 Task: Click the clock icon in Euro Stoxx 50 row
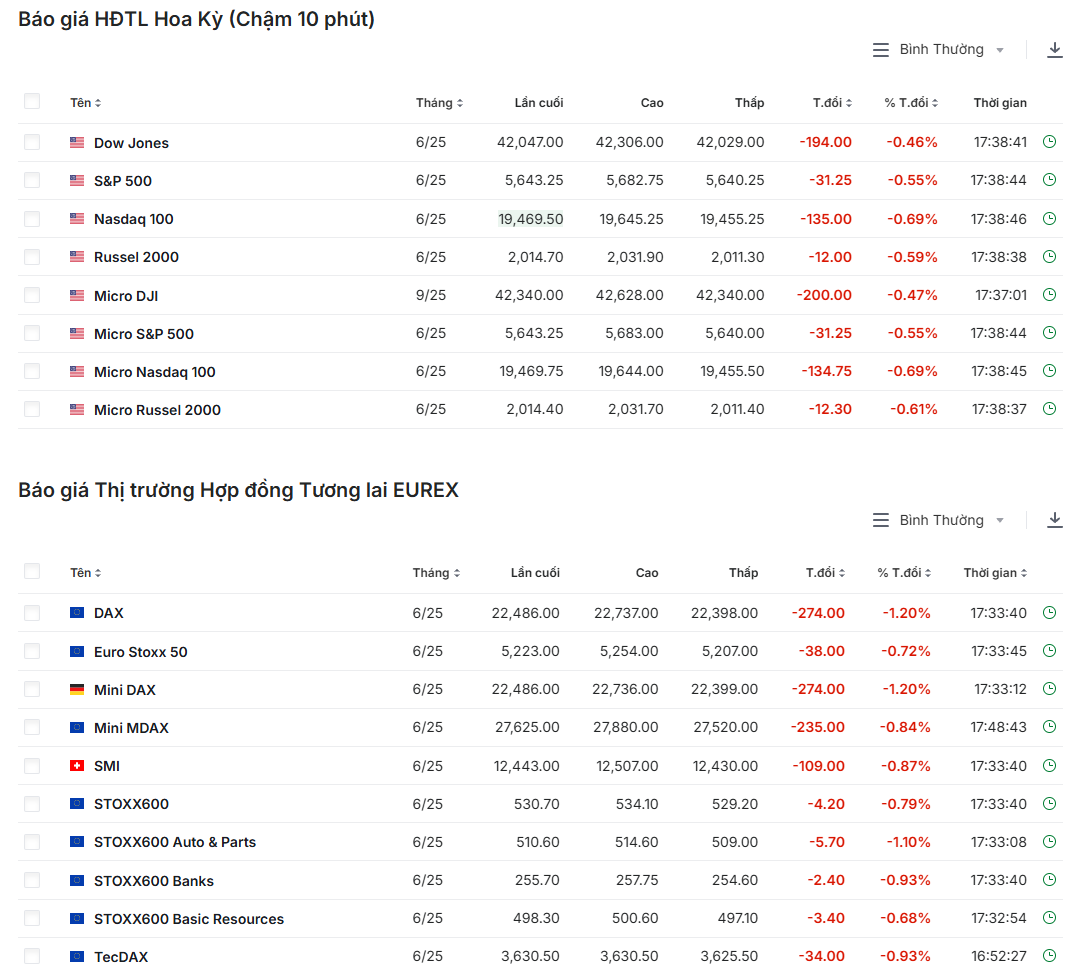[1049, 651]
